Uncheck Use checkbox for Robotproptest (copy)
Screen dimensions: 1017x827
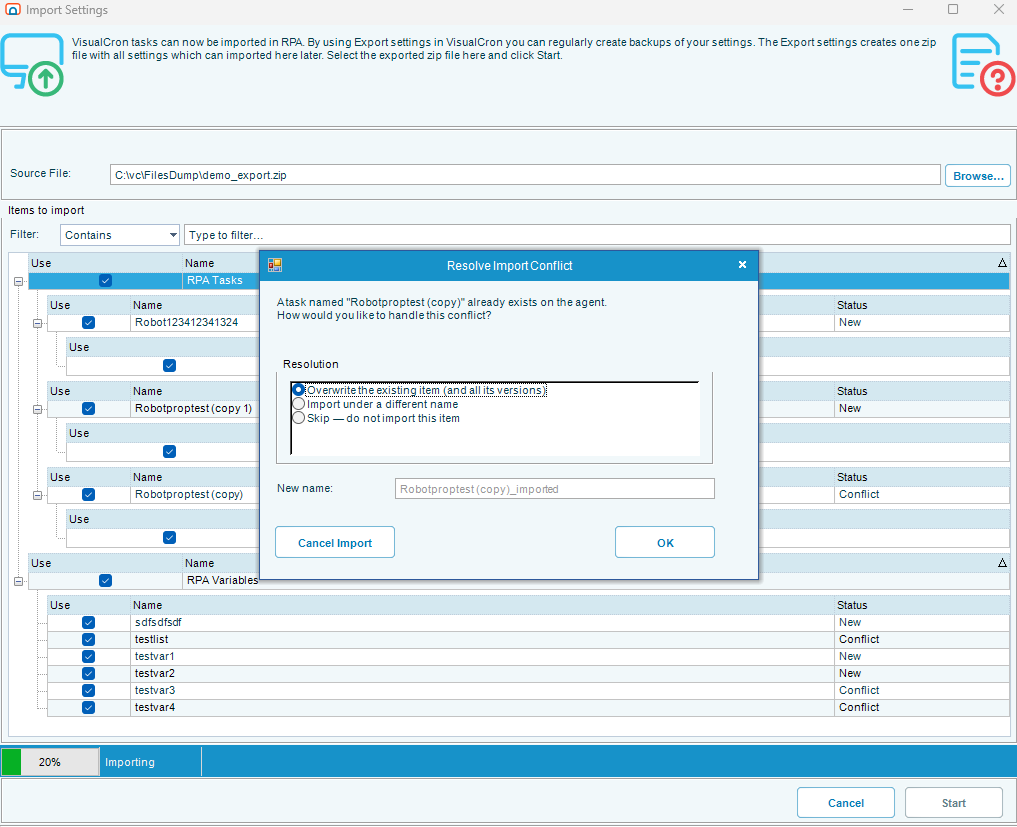[88, 494]
